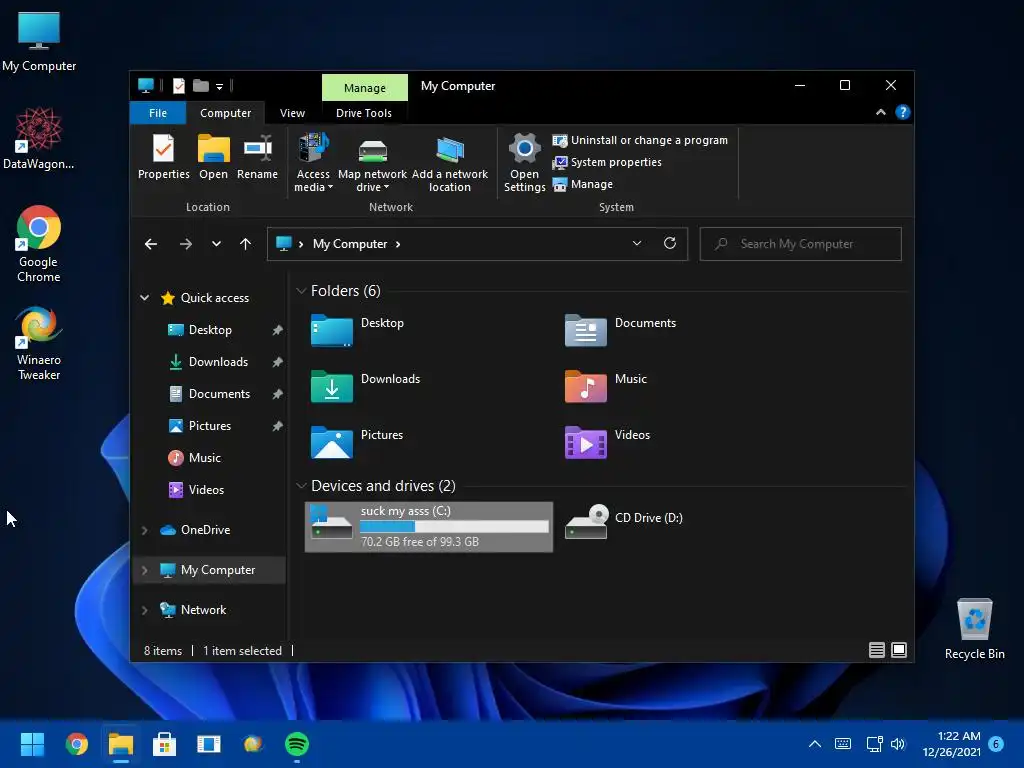The image size is (1024, 768).
Task: Collapse the Folders (6) group
Action: point(301,291)
